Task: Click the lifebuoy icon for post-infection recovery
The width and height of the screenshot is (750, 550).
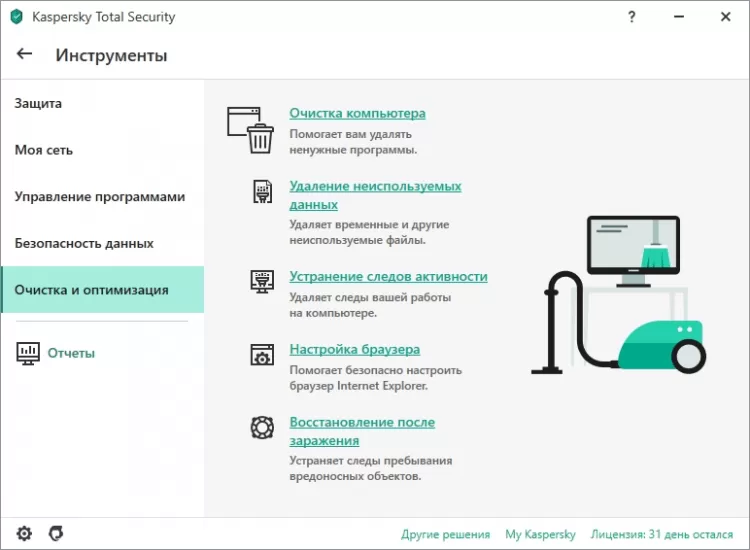Action: point(262,428)
